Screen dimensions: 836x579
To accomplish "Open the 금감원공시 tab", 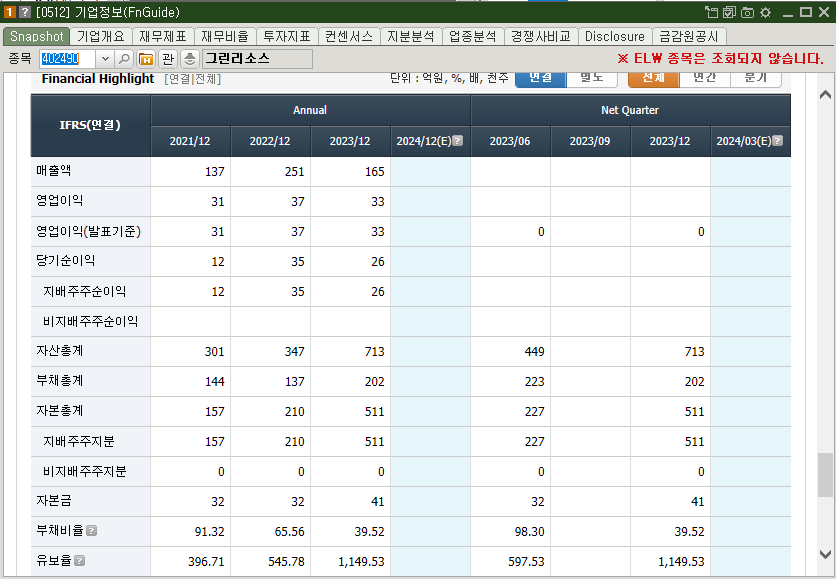I will pyautogui.click(x=689, y=36).
